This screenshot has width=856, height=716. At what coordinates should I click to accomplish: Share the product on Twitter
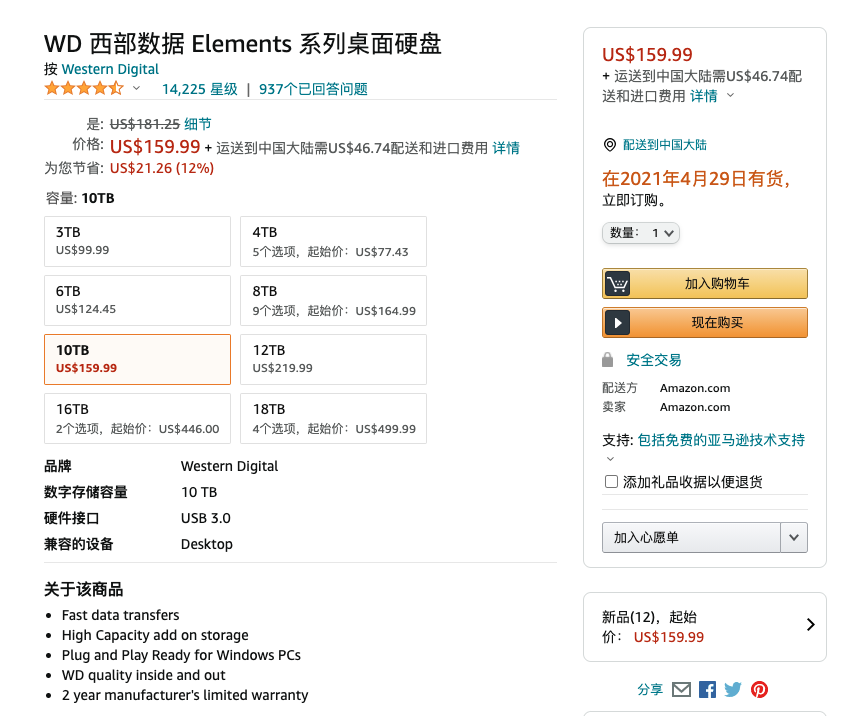[732, 689]
